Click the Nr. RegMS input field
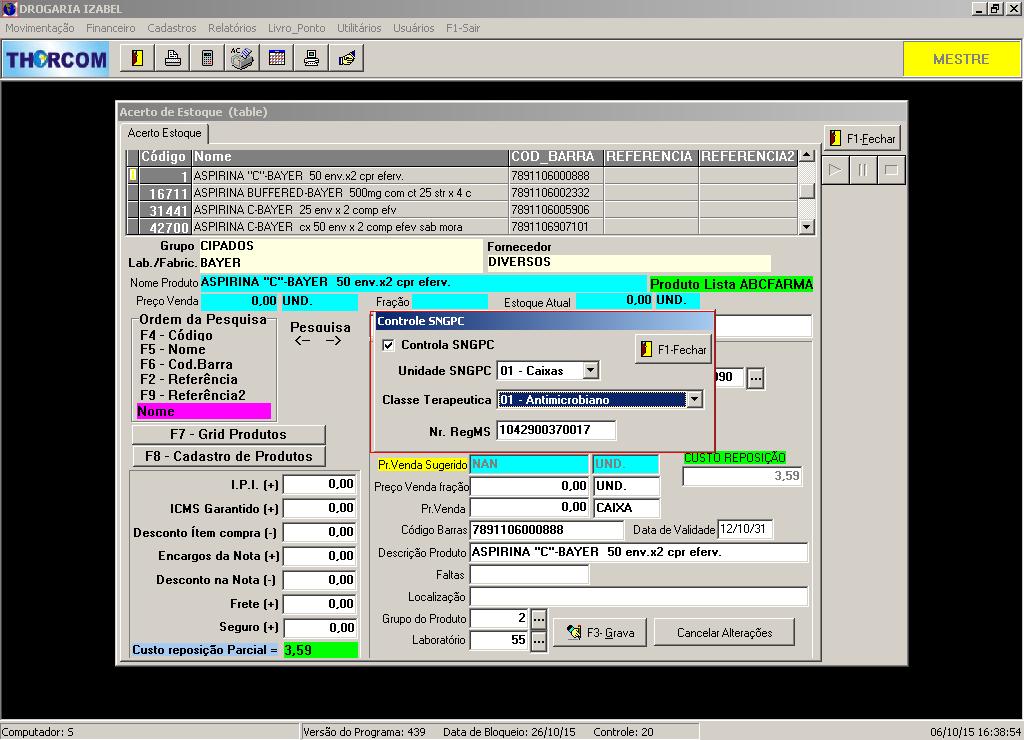 (x=556, y=430)
